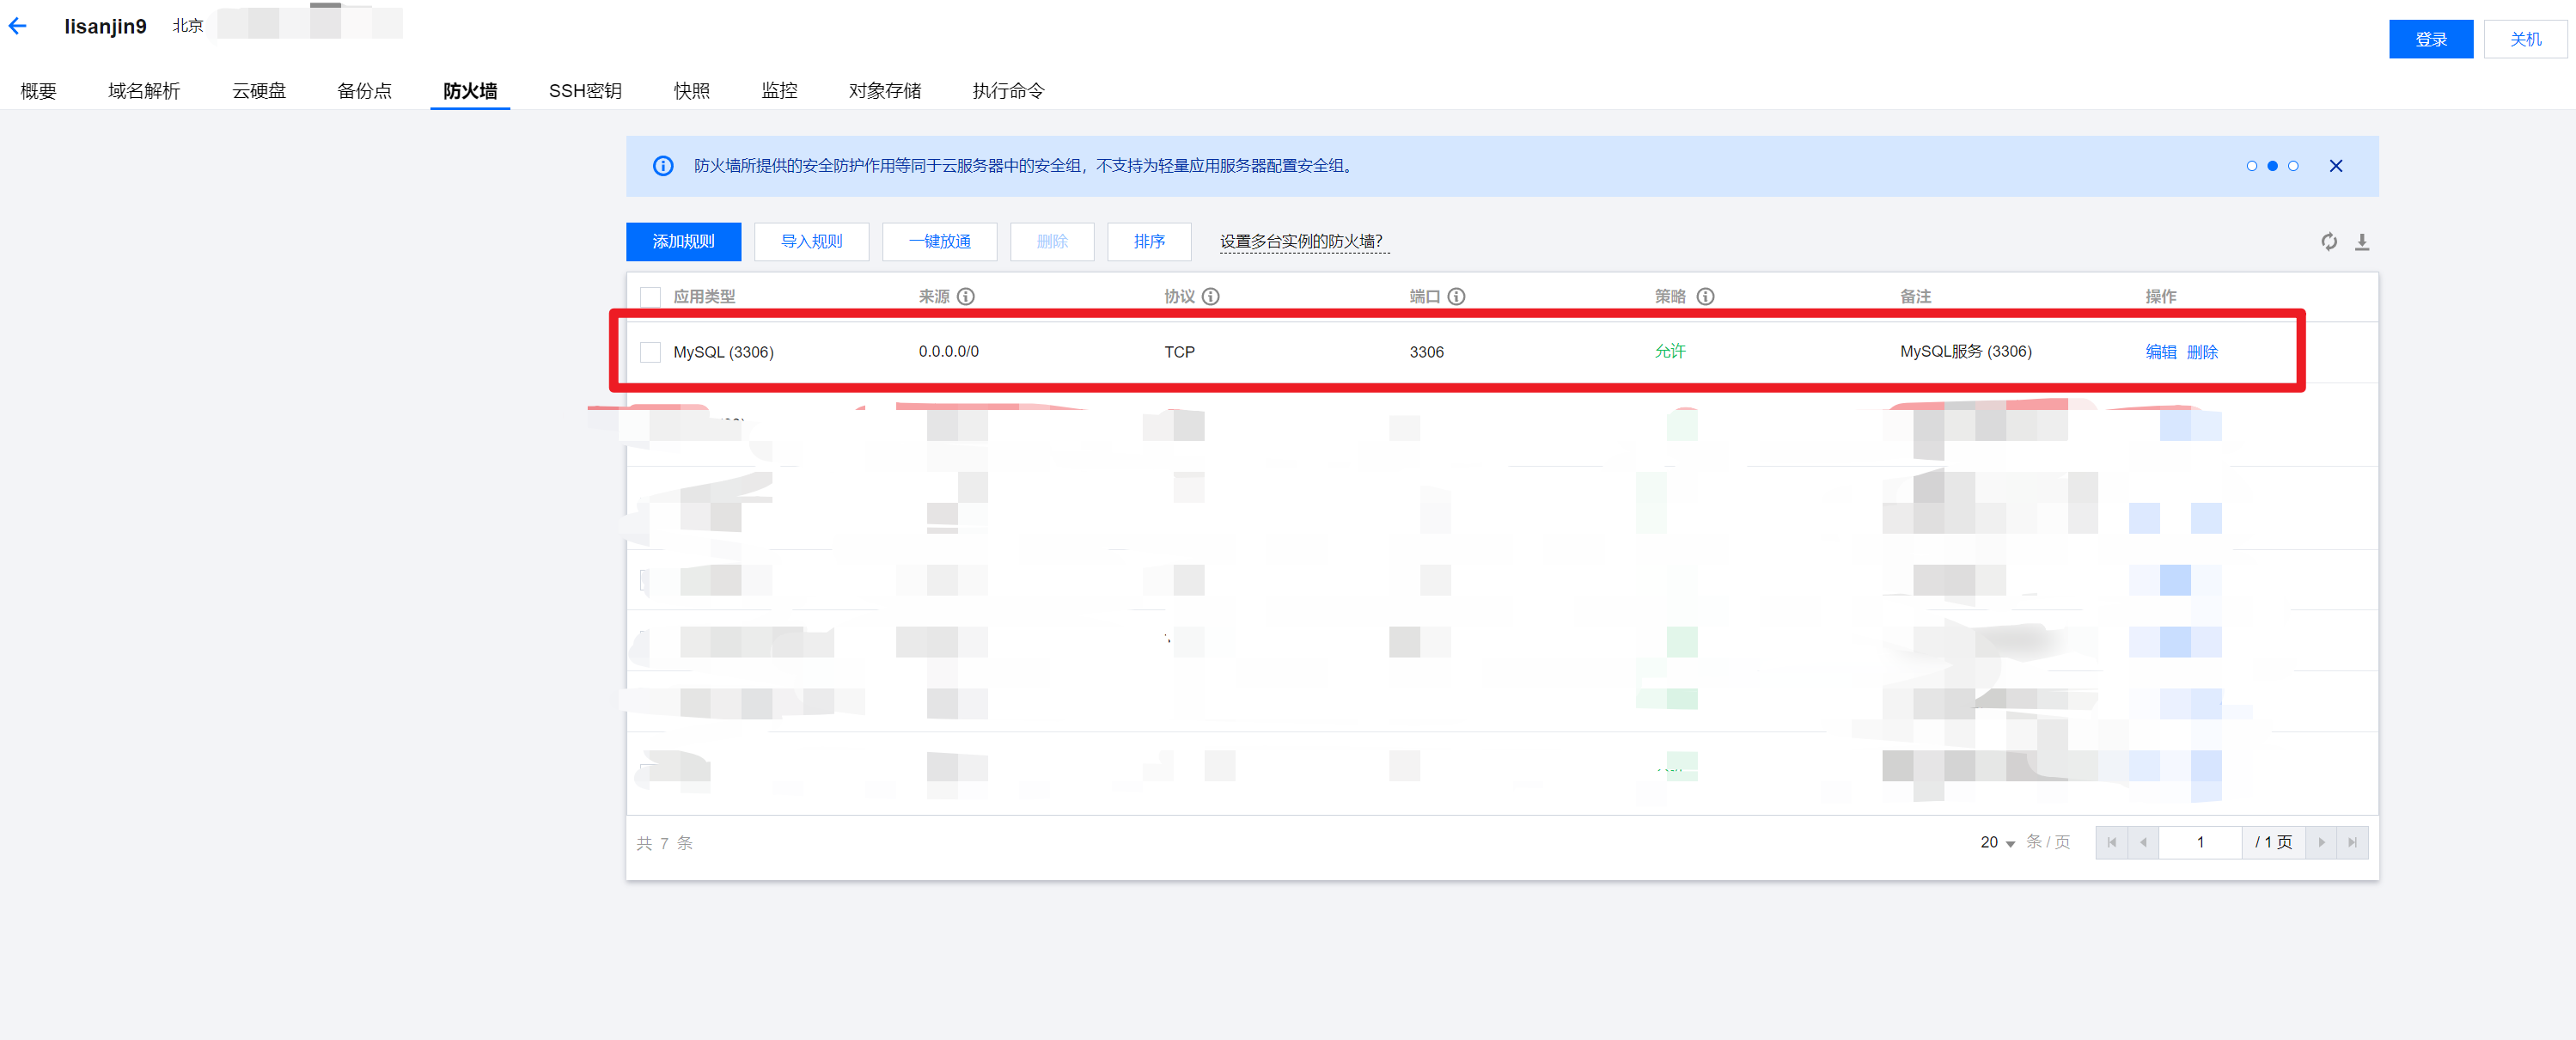This screenshot has height=1040, width=2576.
Task: Click the 一键放通 button
Action: point(939,242)
